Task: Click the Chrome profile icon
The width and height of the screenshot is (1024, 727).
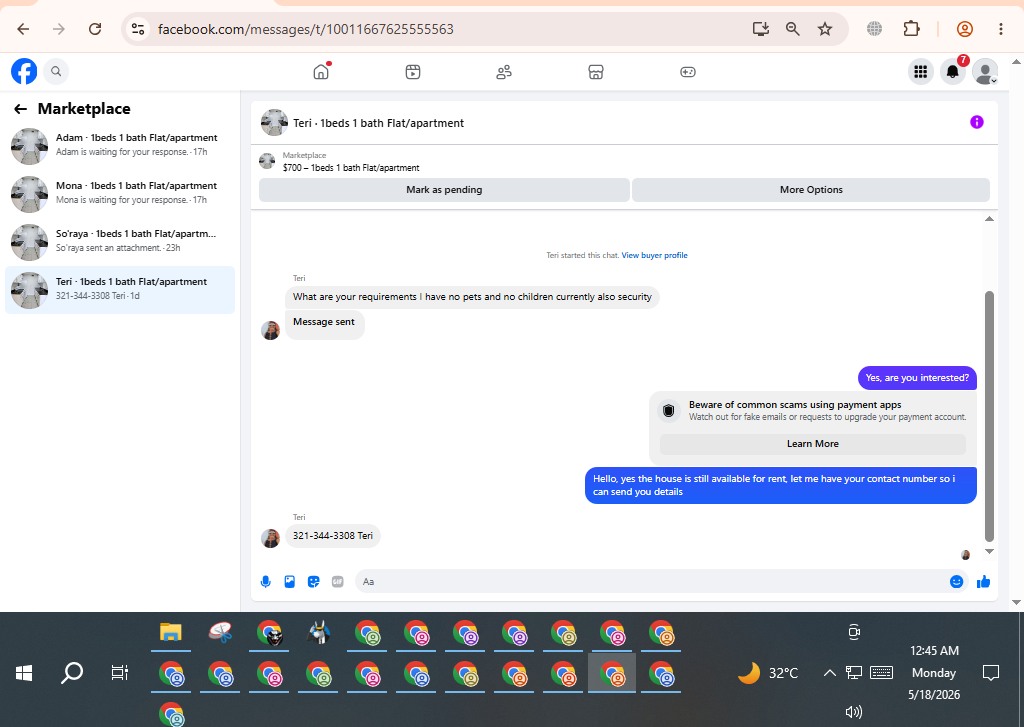Action: (x=965, y=29)
